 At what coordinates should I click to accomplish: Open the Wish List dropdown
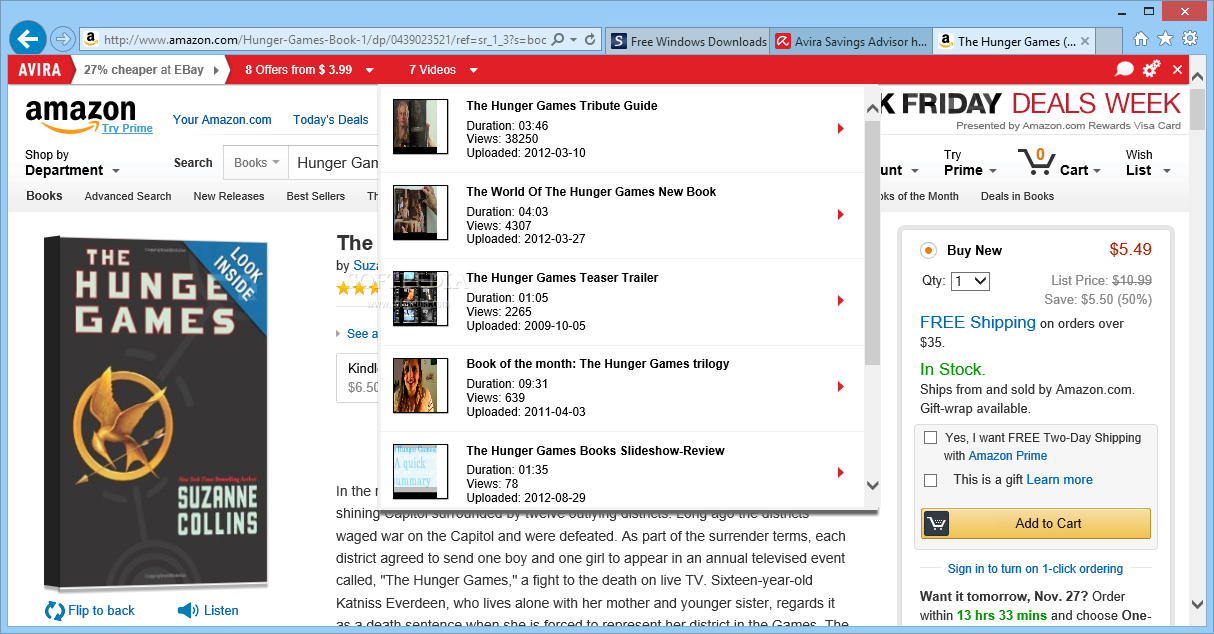click(1146, 163)
